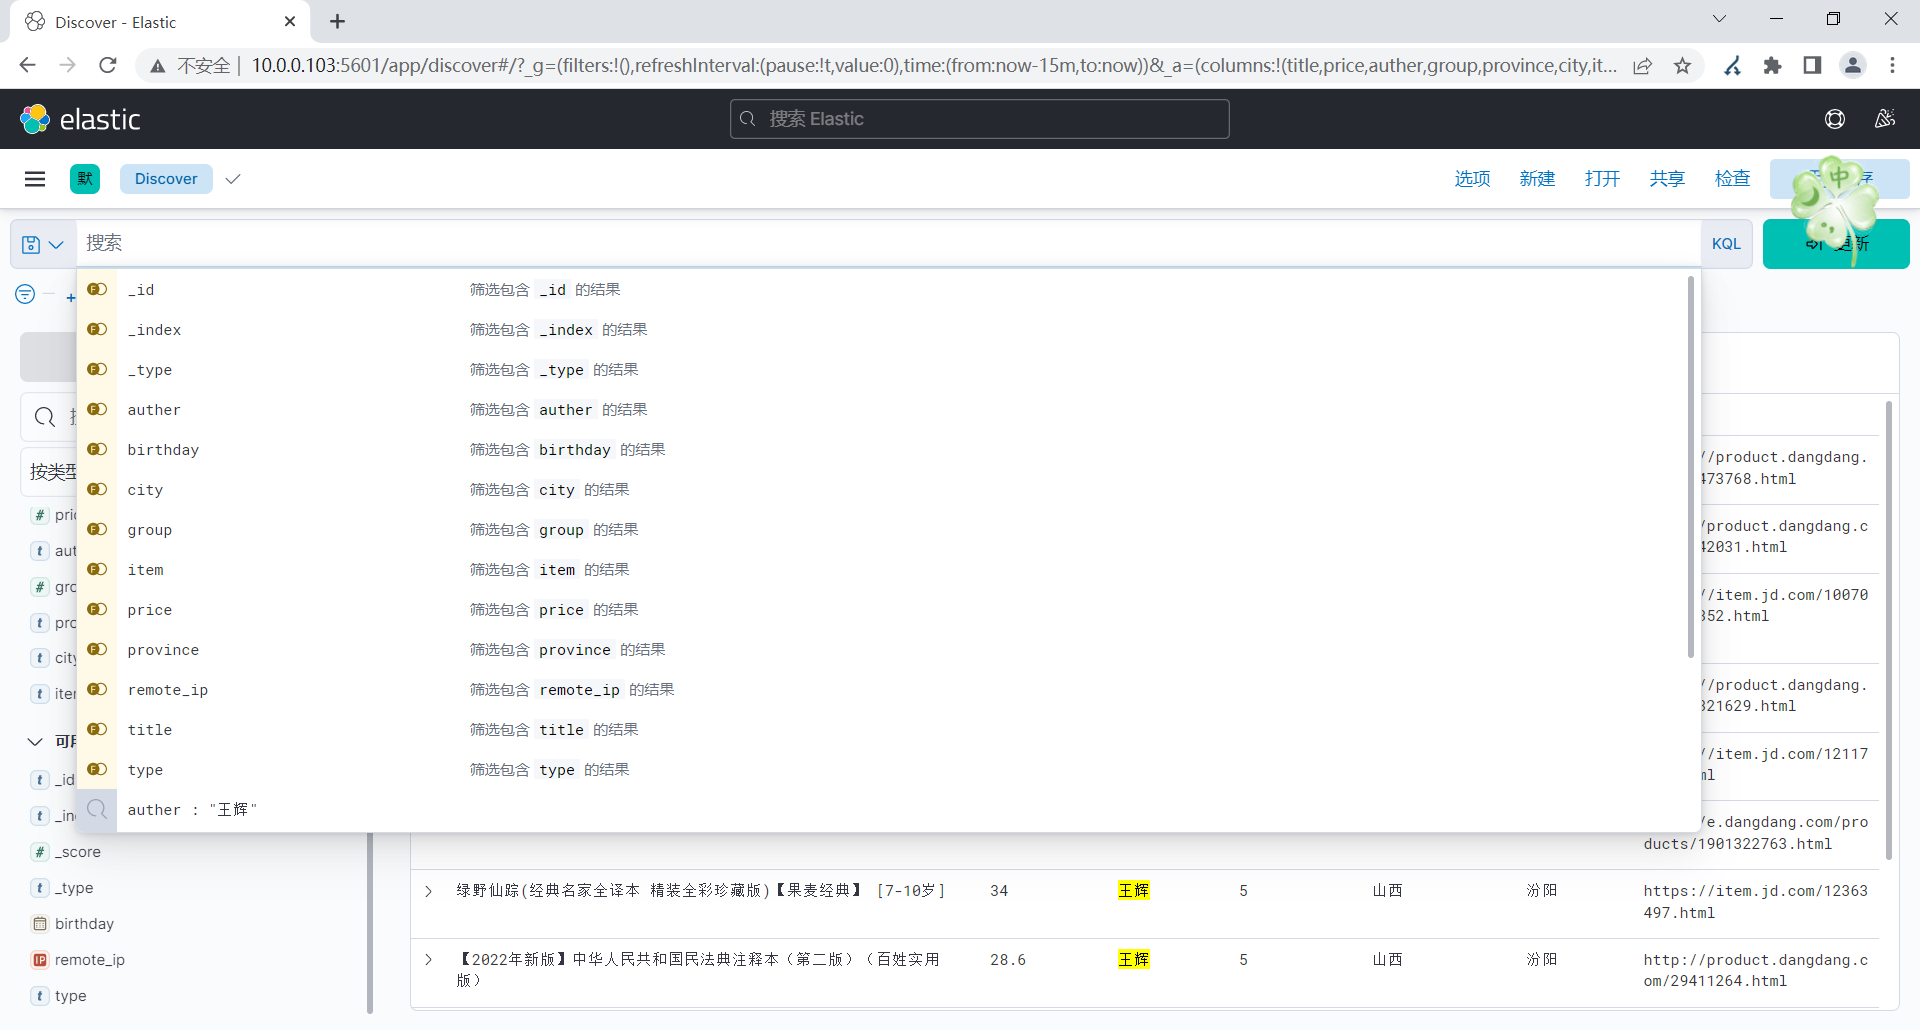Click the 搜索 Elastic global search field
Viewport: 1920px width, 1030px height.
980,119
